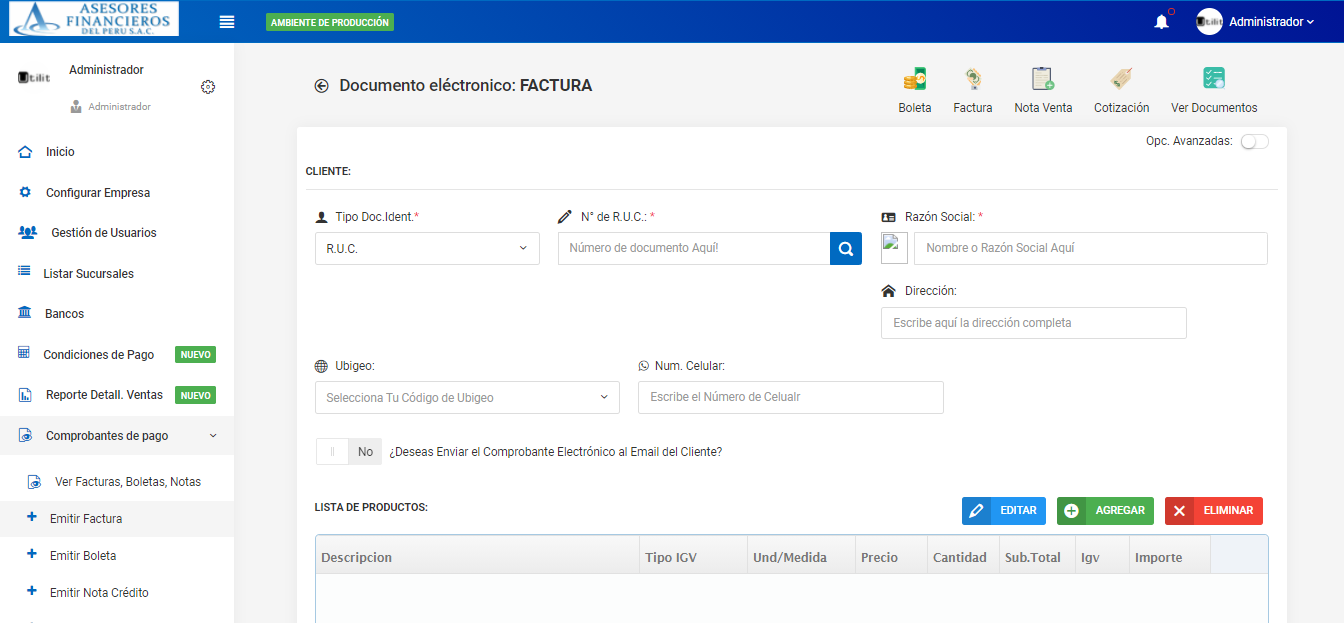Open the Ver Documentos icon
This screenshot has width=1344, height=623.
tap(1214, 80)
